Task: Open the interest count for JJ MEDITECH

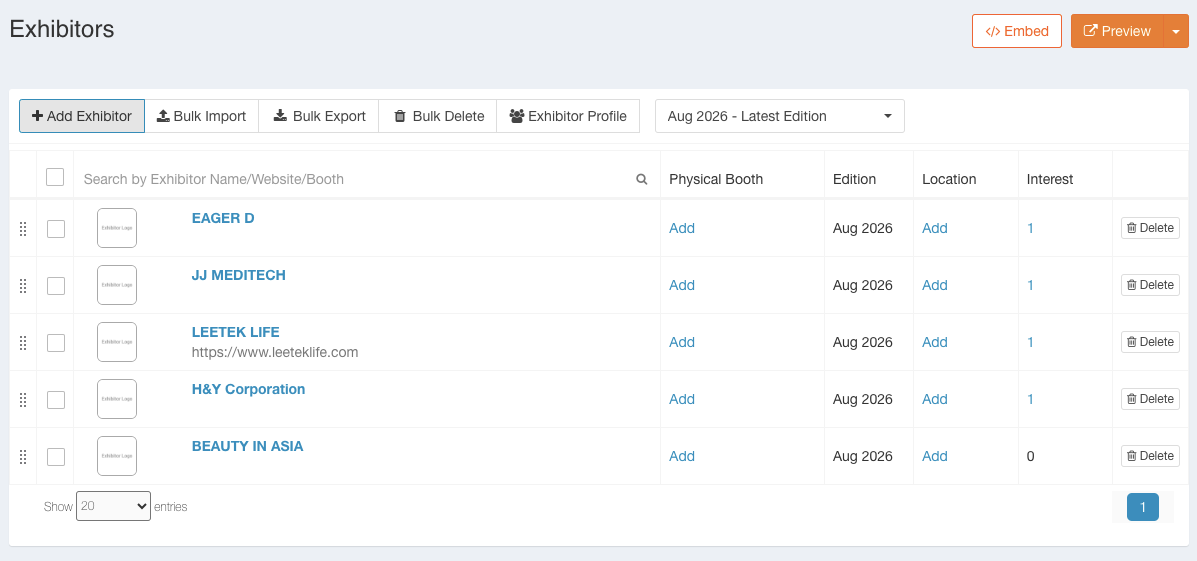Action: click(x=1031, y=285)
